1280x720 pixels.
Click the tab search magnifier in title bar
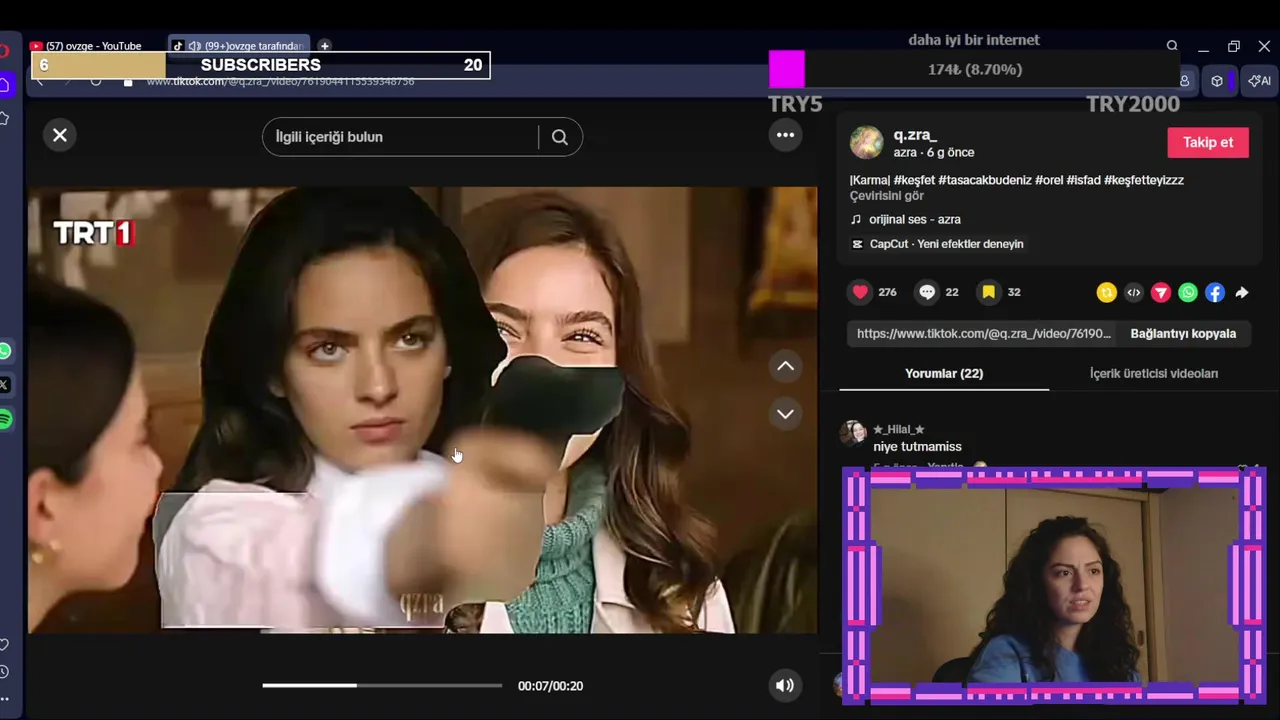point(1172,46)
